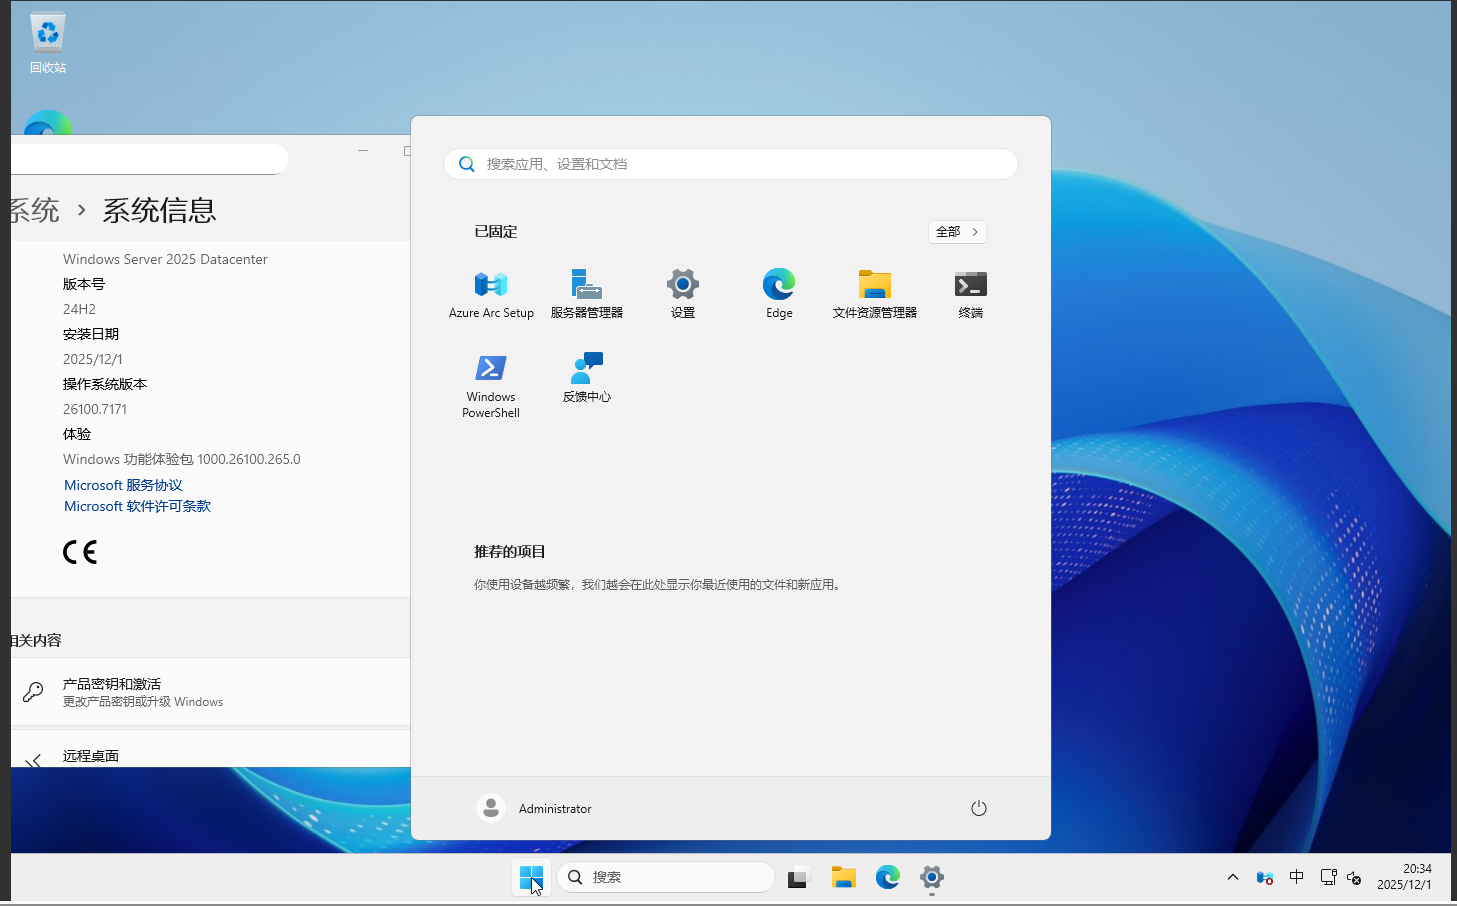Launch 终端 from pinned apps
Image resolution: width=1457 pixels, height=906 pixels.
tap(971, 293)
